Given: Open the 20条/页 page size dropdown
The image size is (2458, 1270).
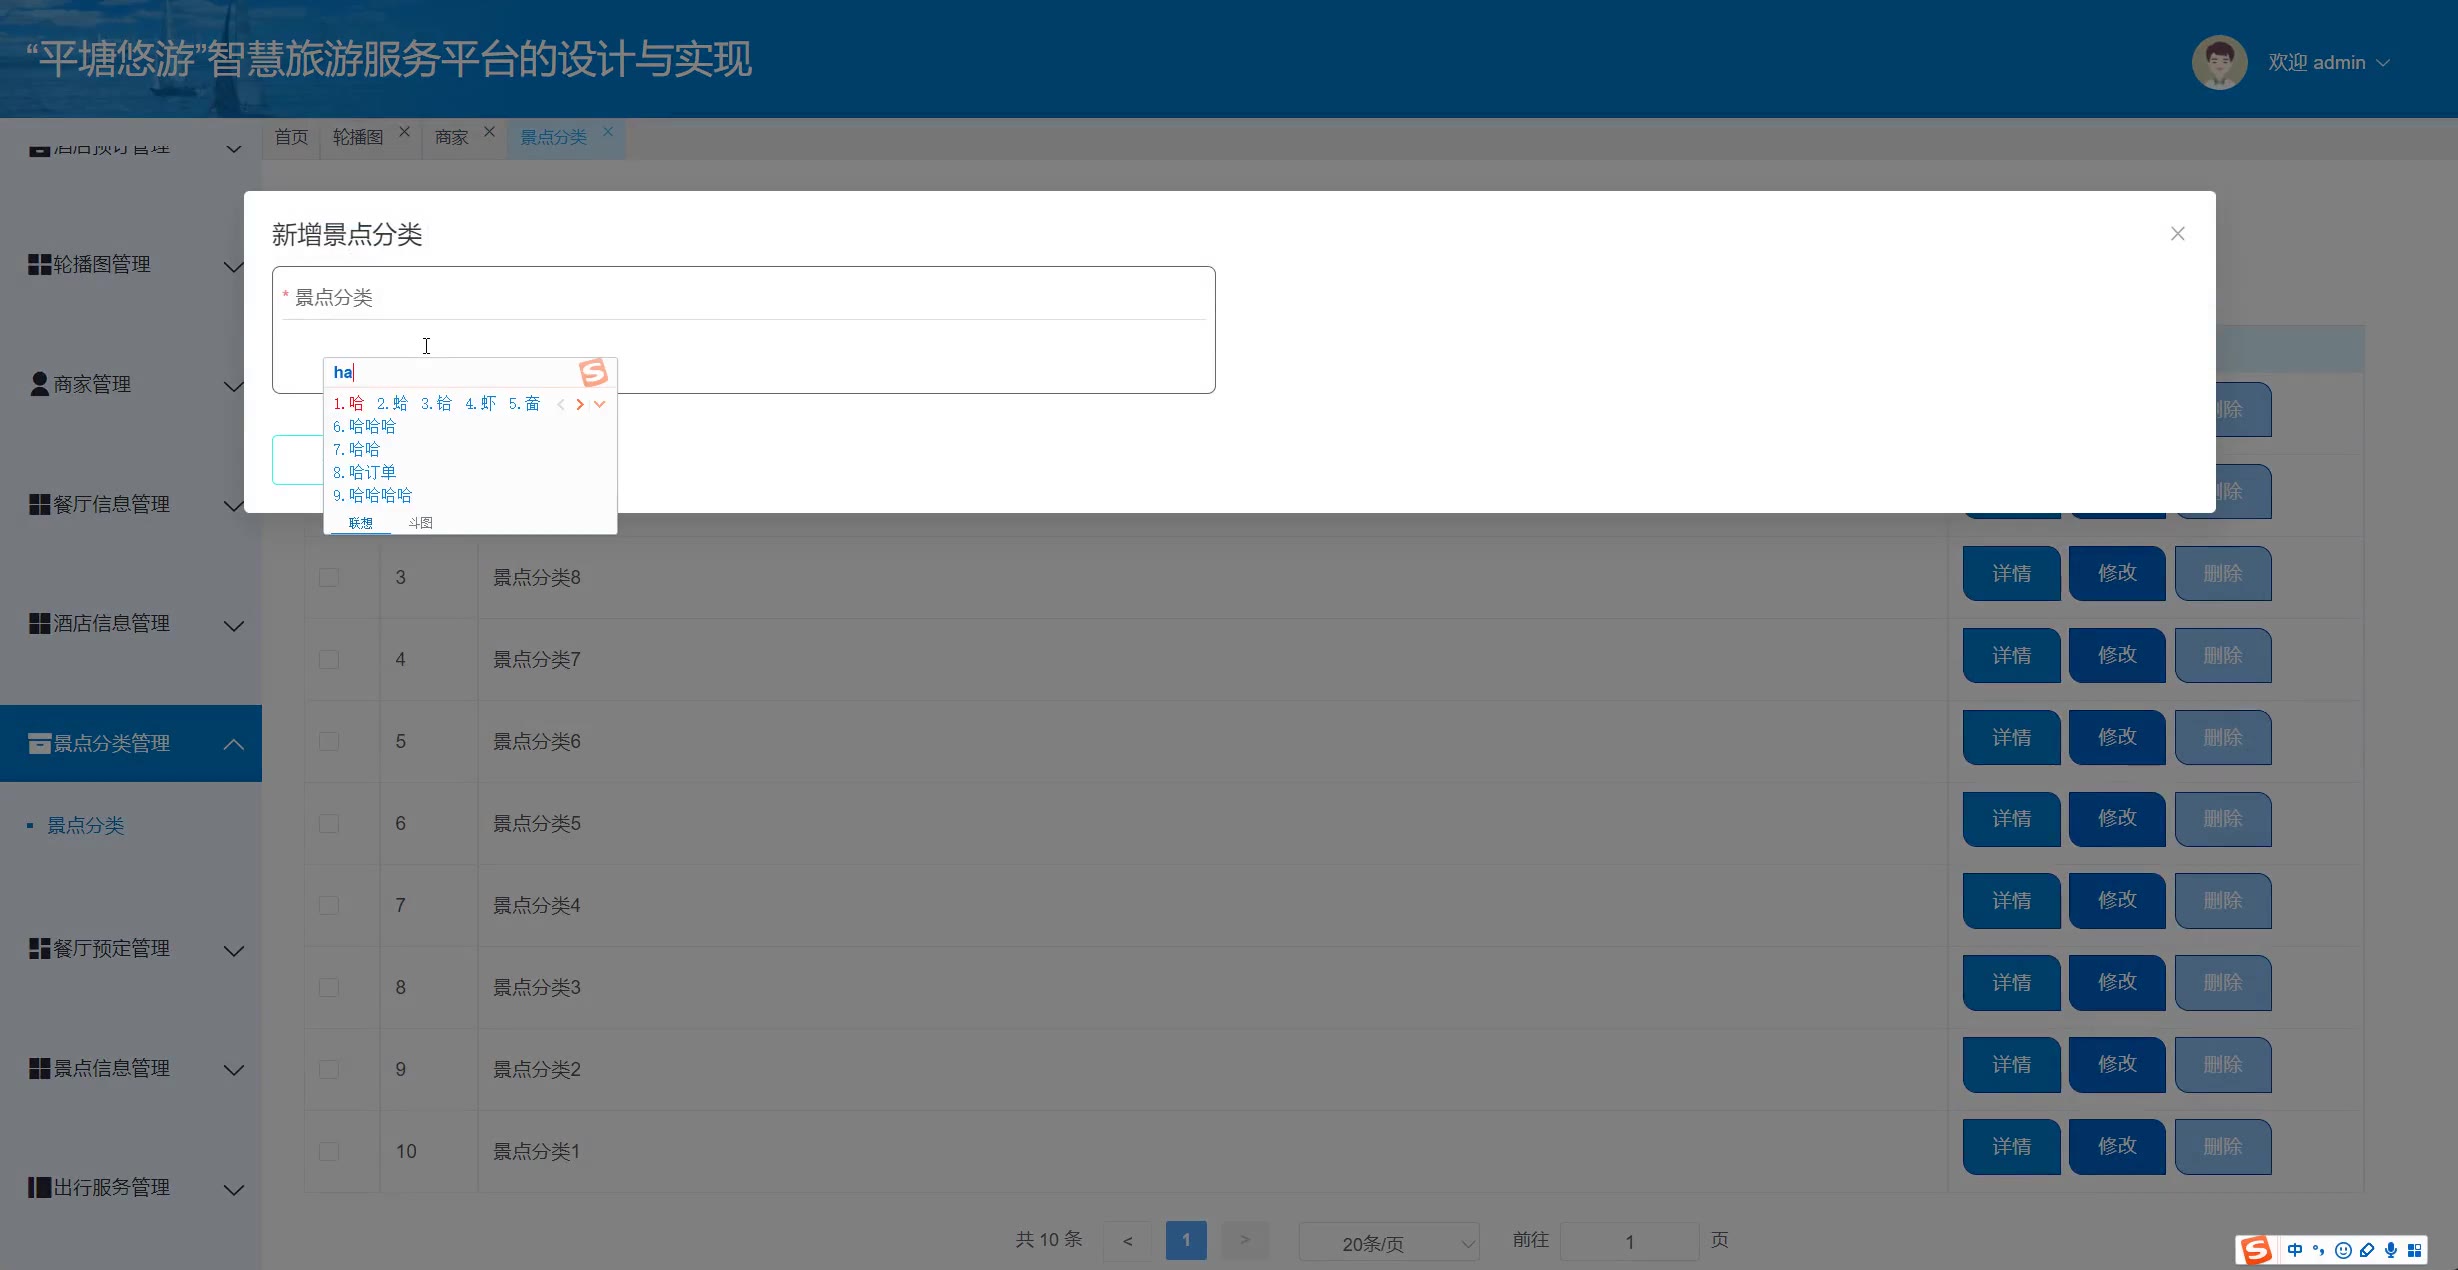Looking at the screenshot, I should coord(1388,1243).
